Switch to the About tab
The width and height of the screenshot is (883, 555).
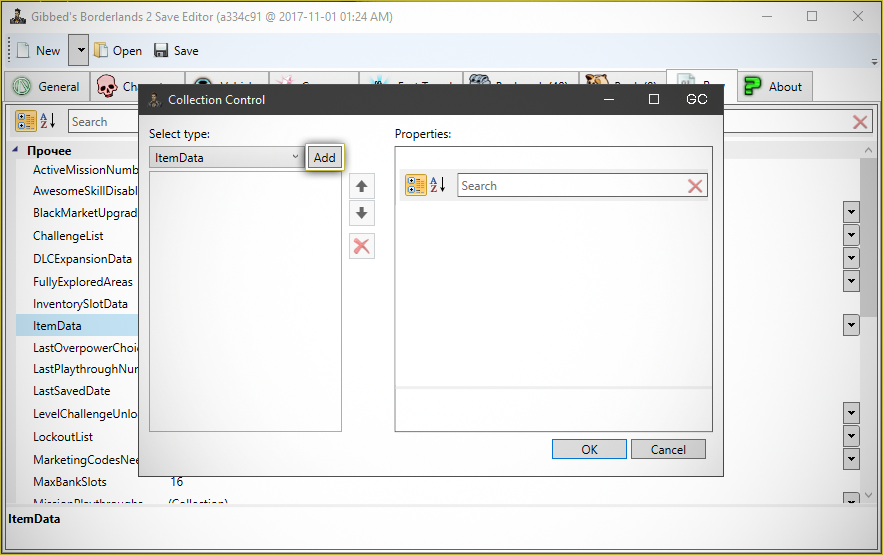(774, 87)
